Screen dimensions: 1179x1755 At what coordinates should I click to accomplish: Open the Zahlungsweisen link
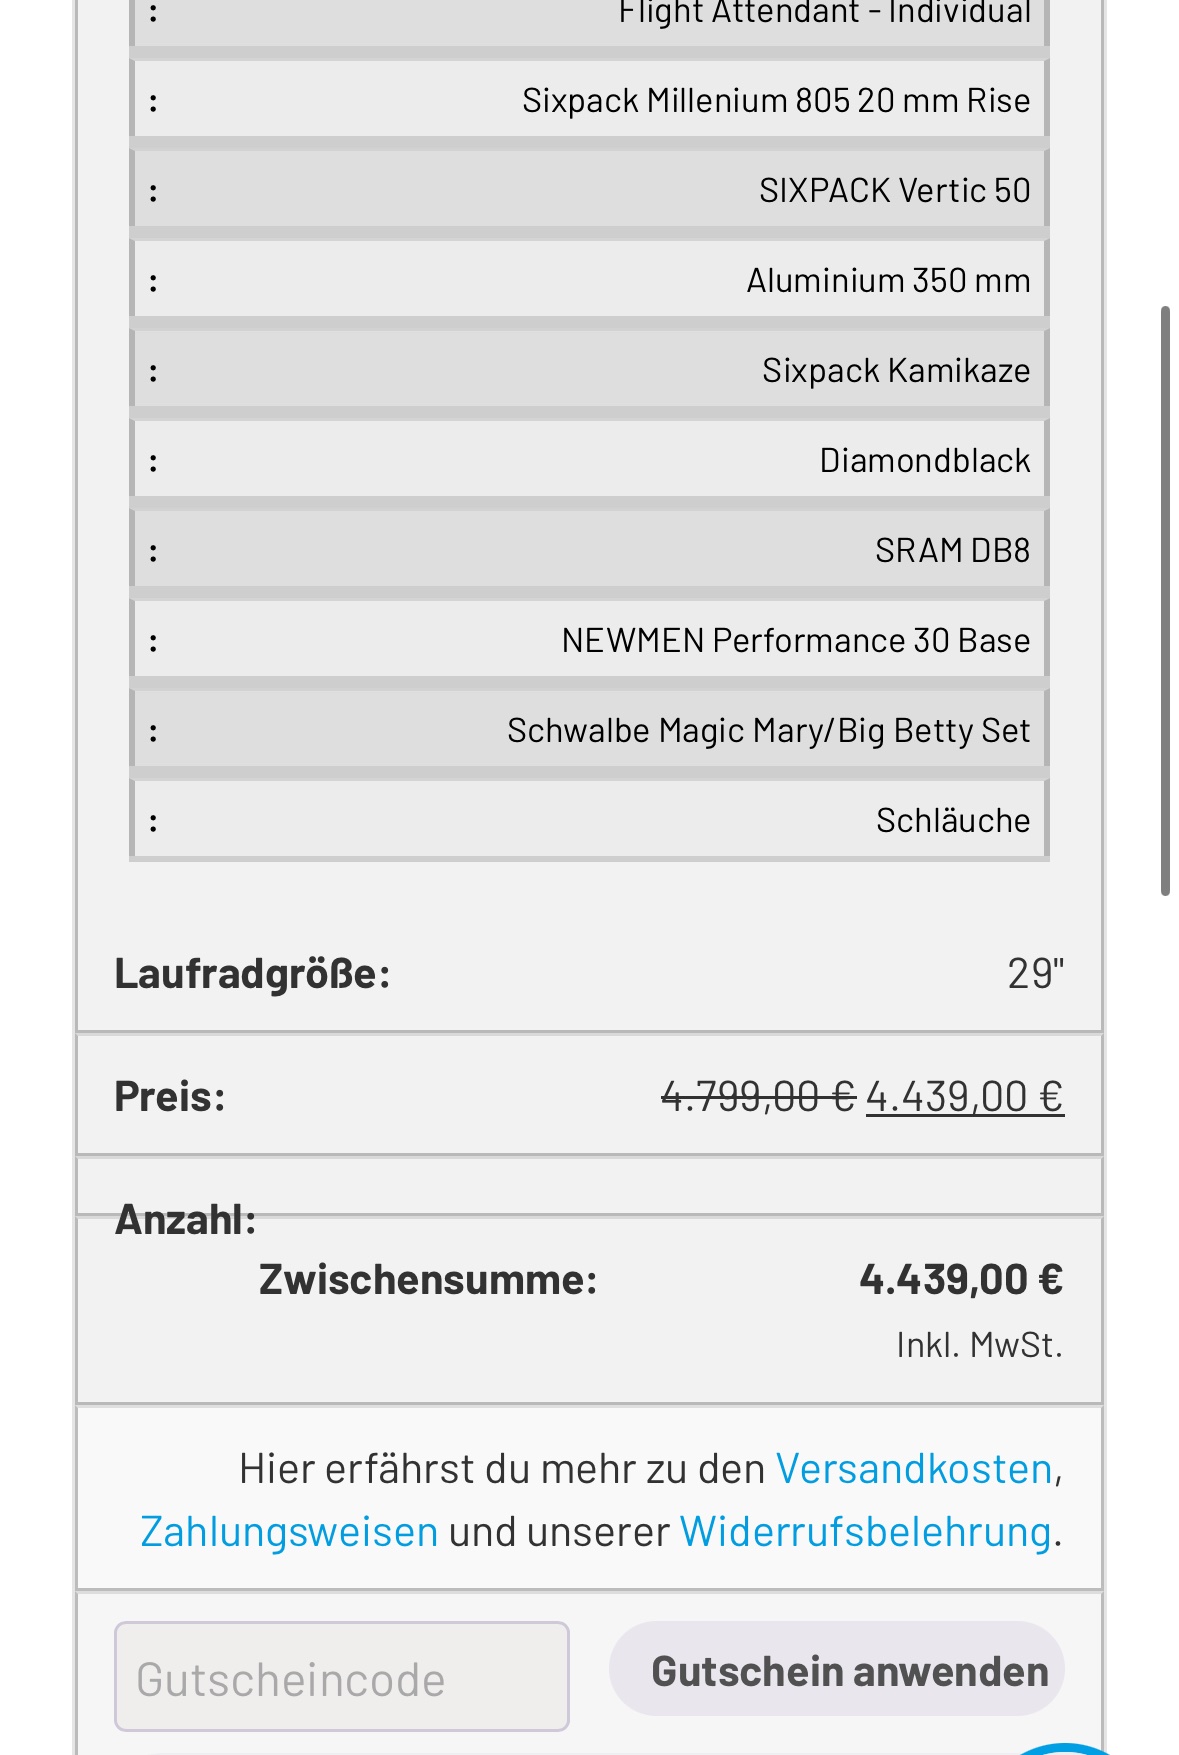[289, 1532]
